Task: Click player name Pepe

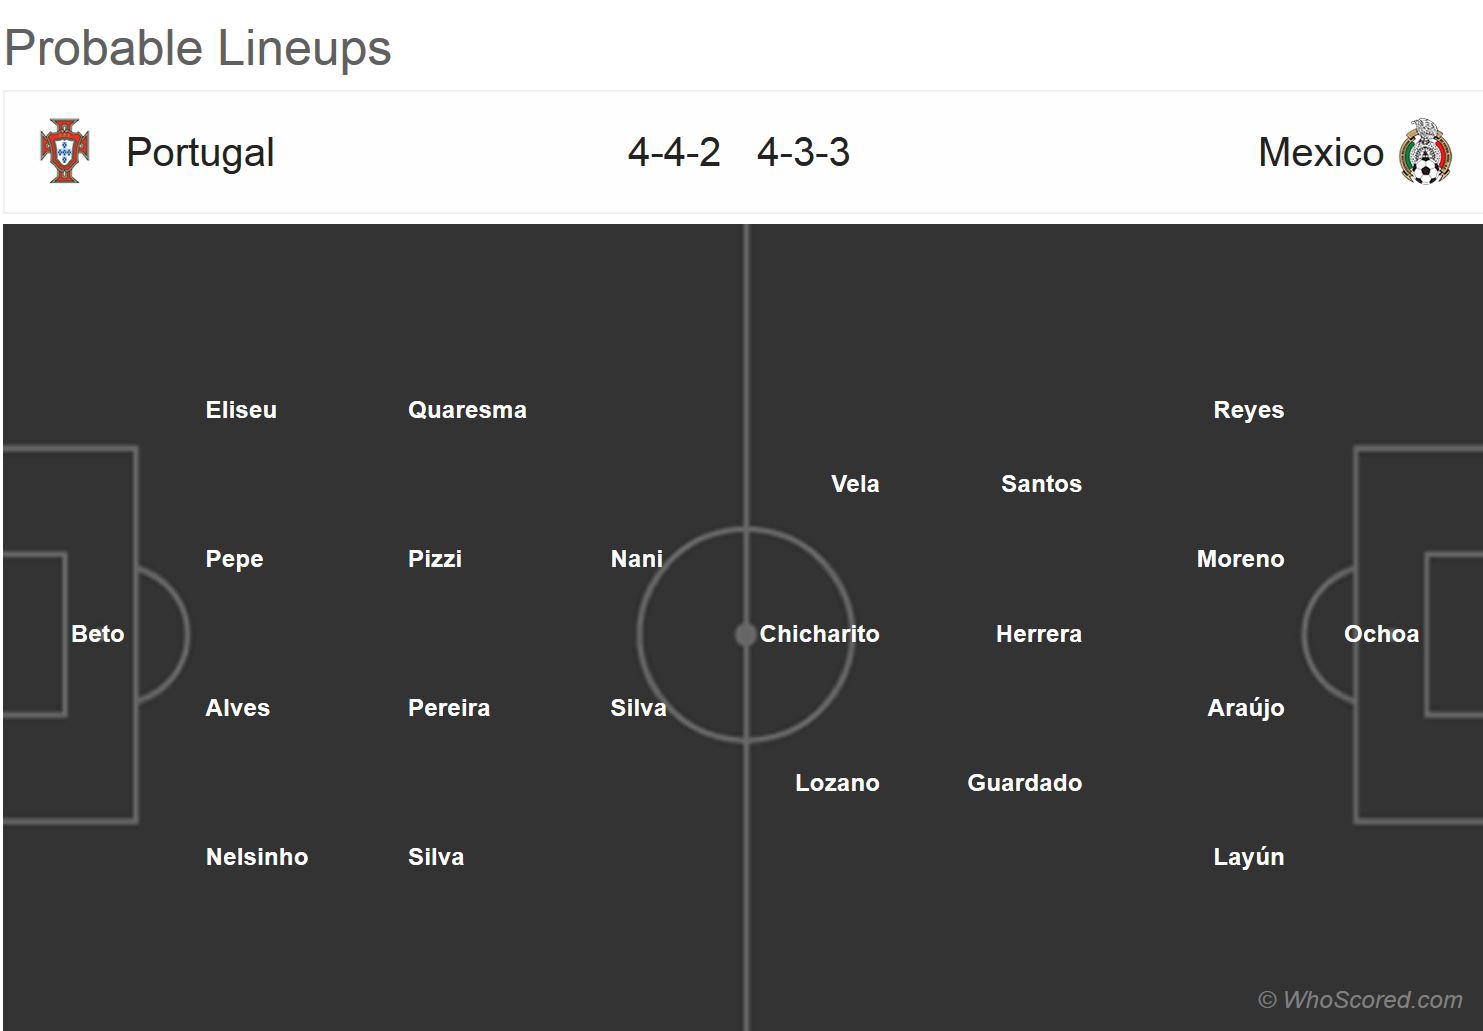Action: pos(234,559)
